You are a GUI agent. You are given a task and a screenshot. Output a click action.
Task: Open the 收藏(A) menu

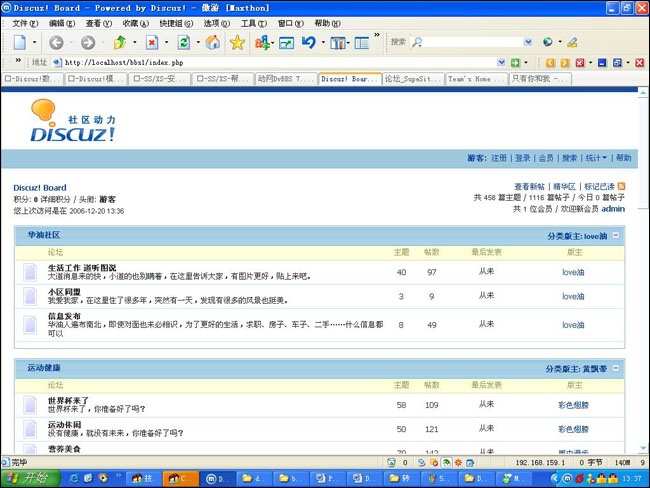tap(136, 24)
